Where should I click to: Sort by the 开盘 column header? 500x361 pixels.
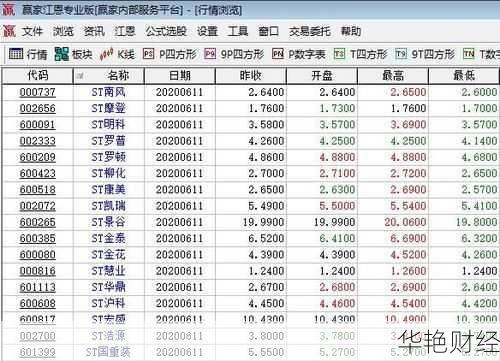coord(322,76)
